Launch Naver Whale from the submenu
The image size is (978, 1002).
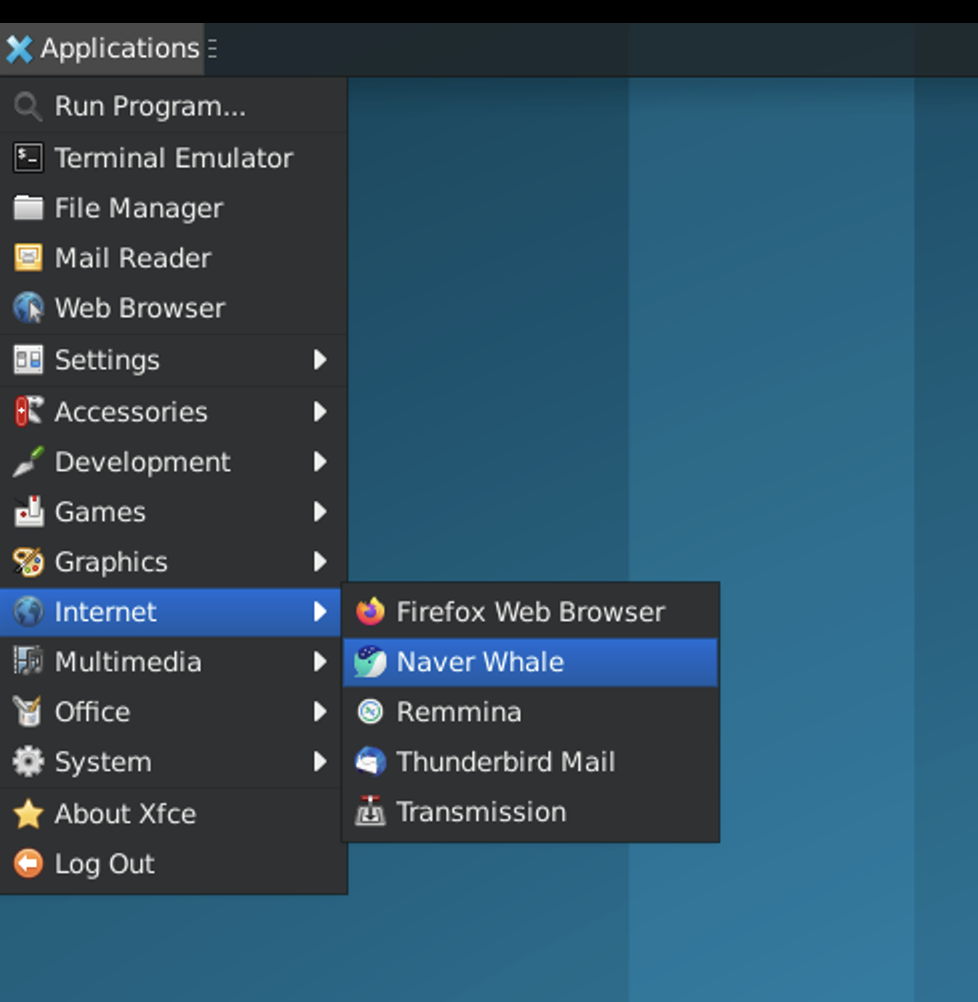click(530, 662)
